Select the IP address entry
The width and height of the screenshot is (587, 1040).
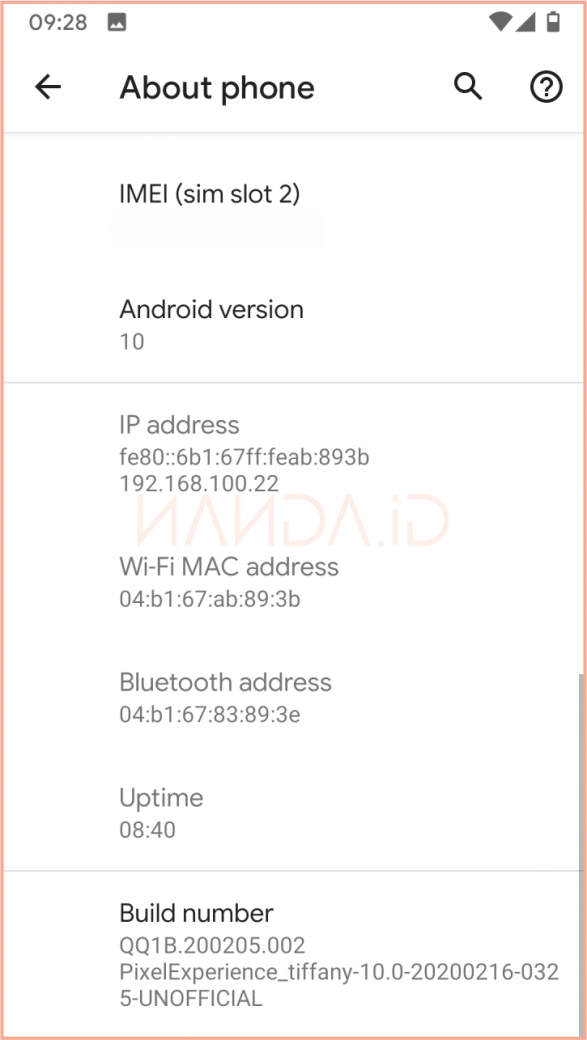coord(293,454)
